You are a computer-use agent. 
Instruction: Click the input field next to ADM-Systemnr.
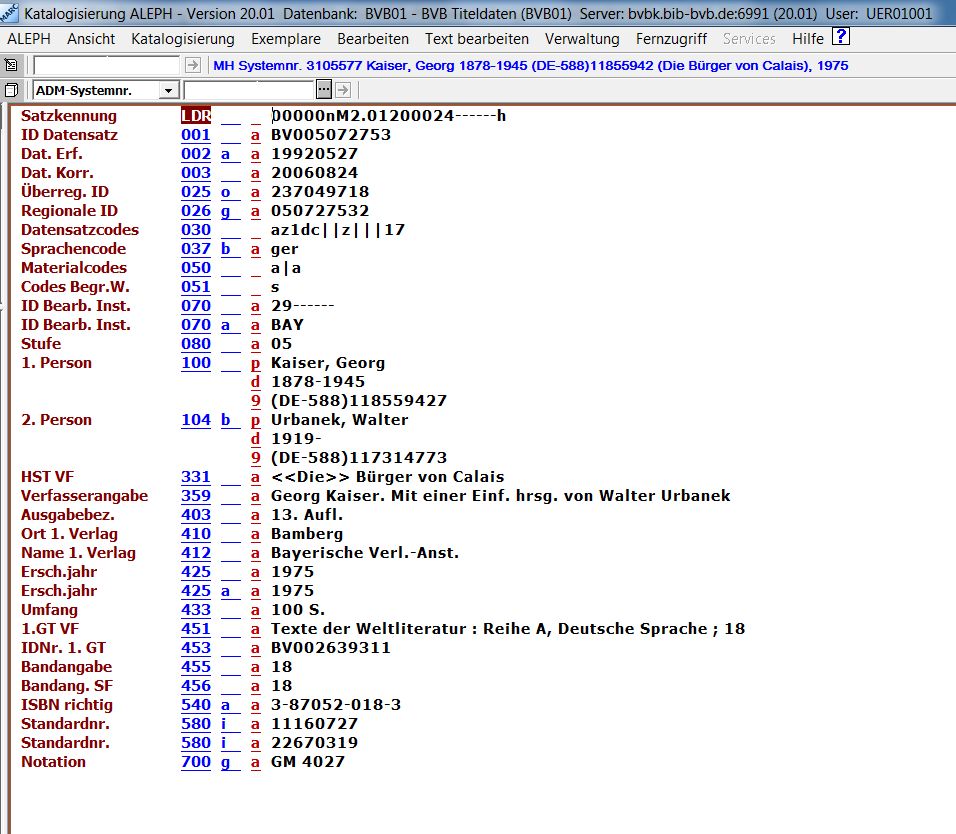[249, 90]
